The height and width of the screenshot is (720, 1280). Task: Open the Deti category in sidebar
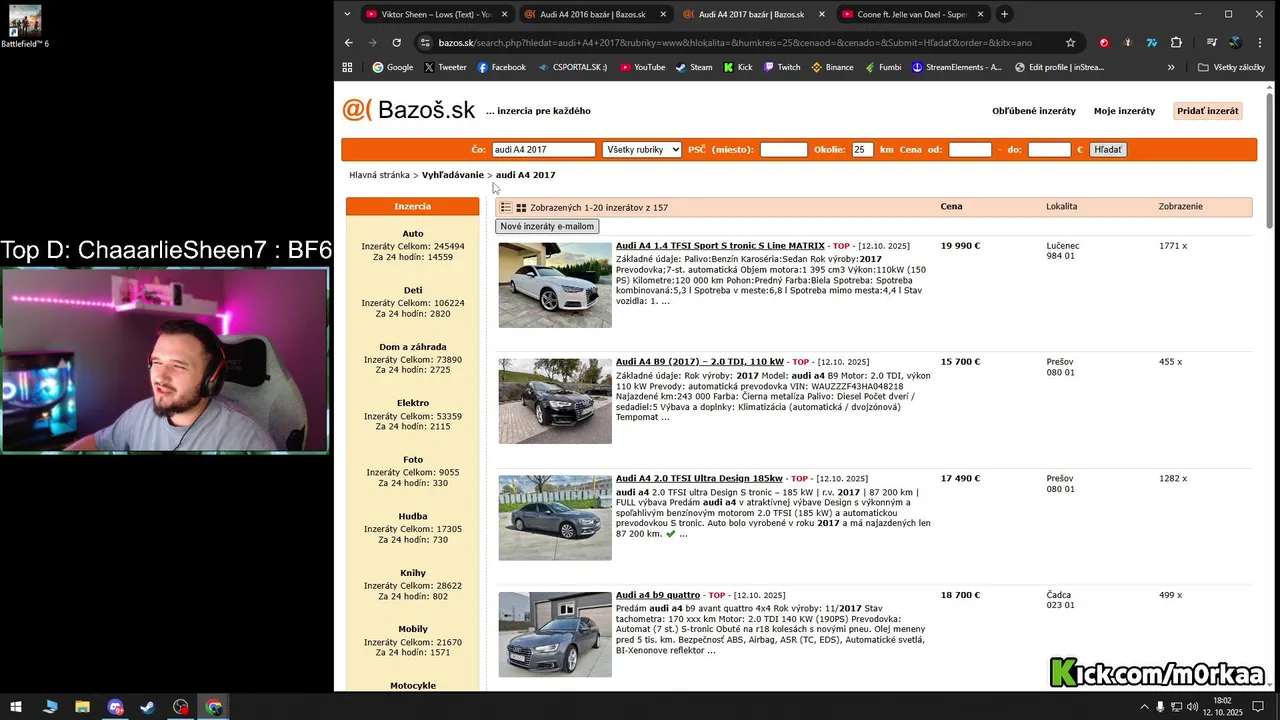point(413,290)
